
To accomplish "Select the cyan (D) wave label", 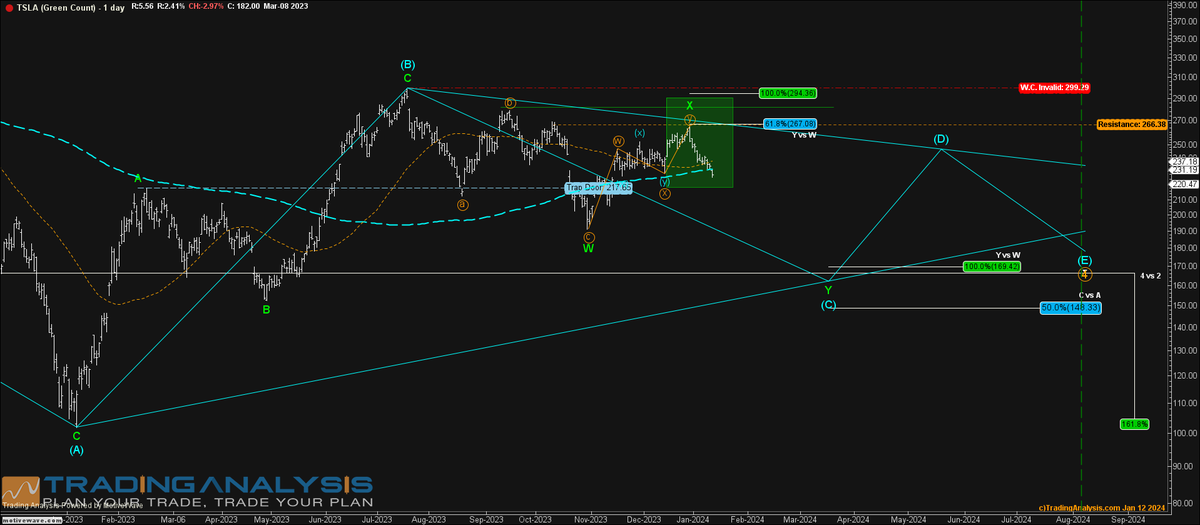I will (941, 139).
